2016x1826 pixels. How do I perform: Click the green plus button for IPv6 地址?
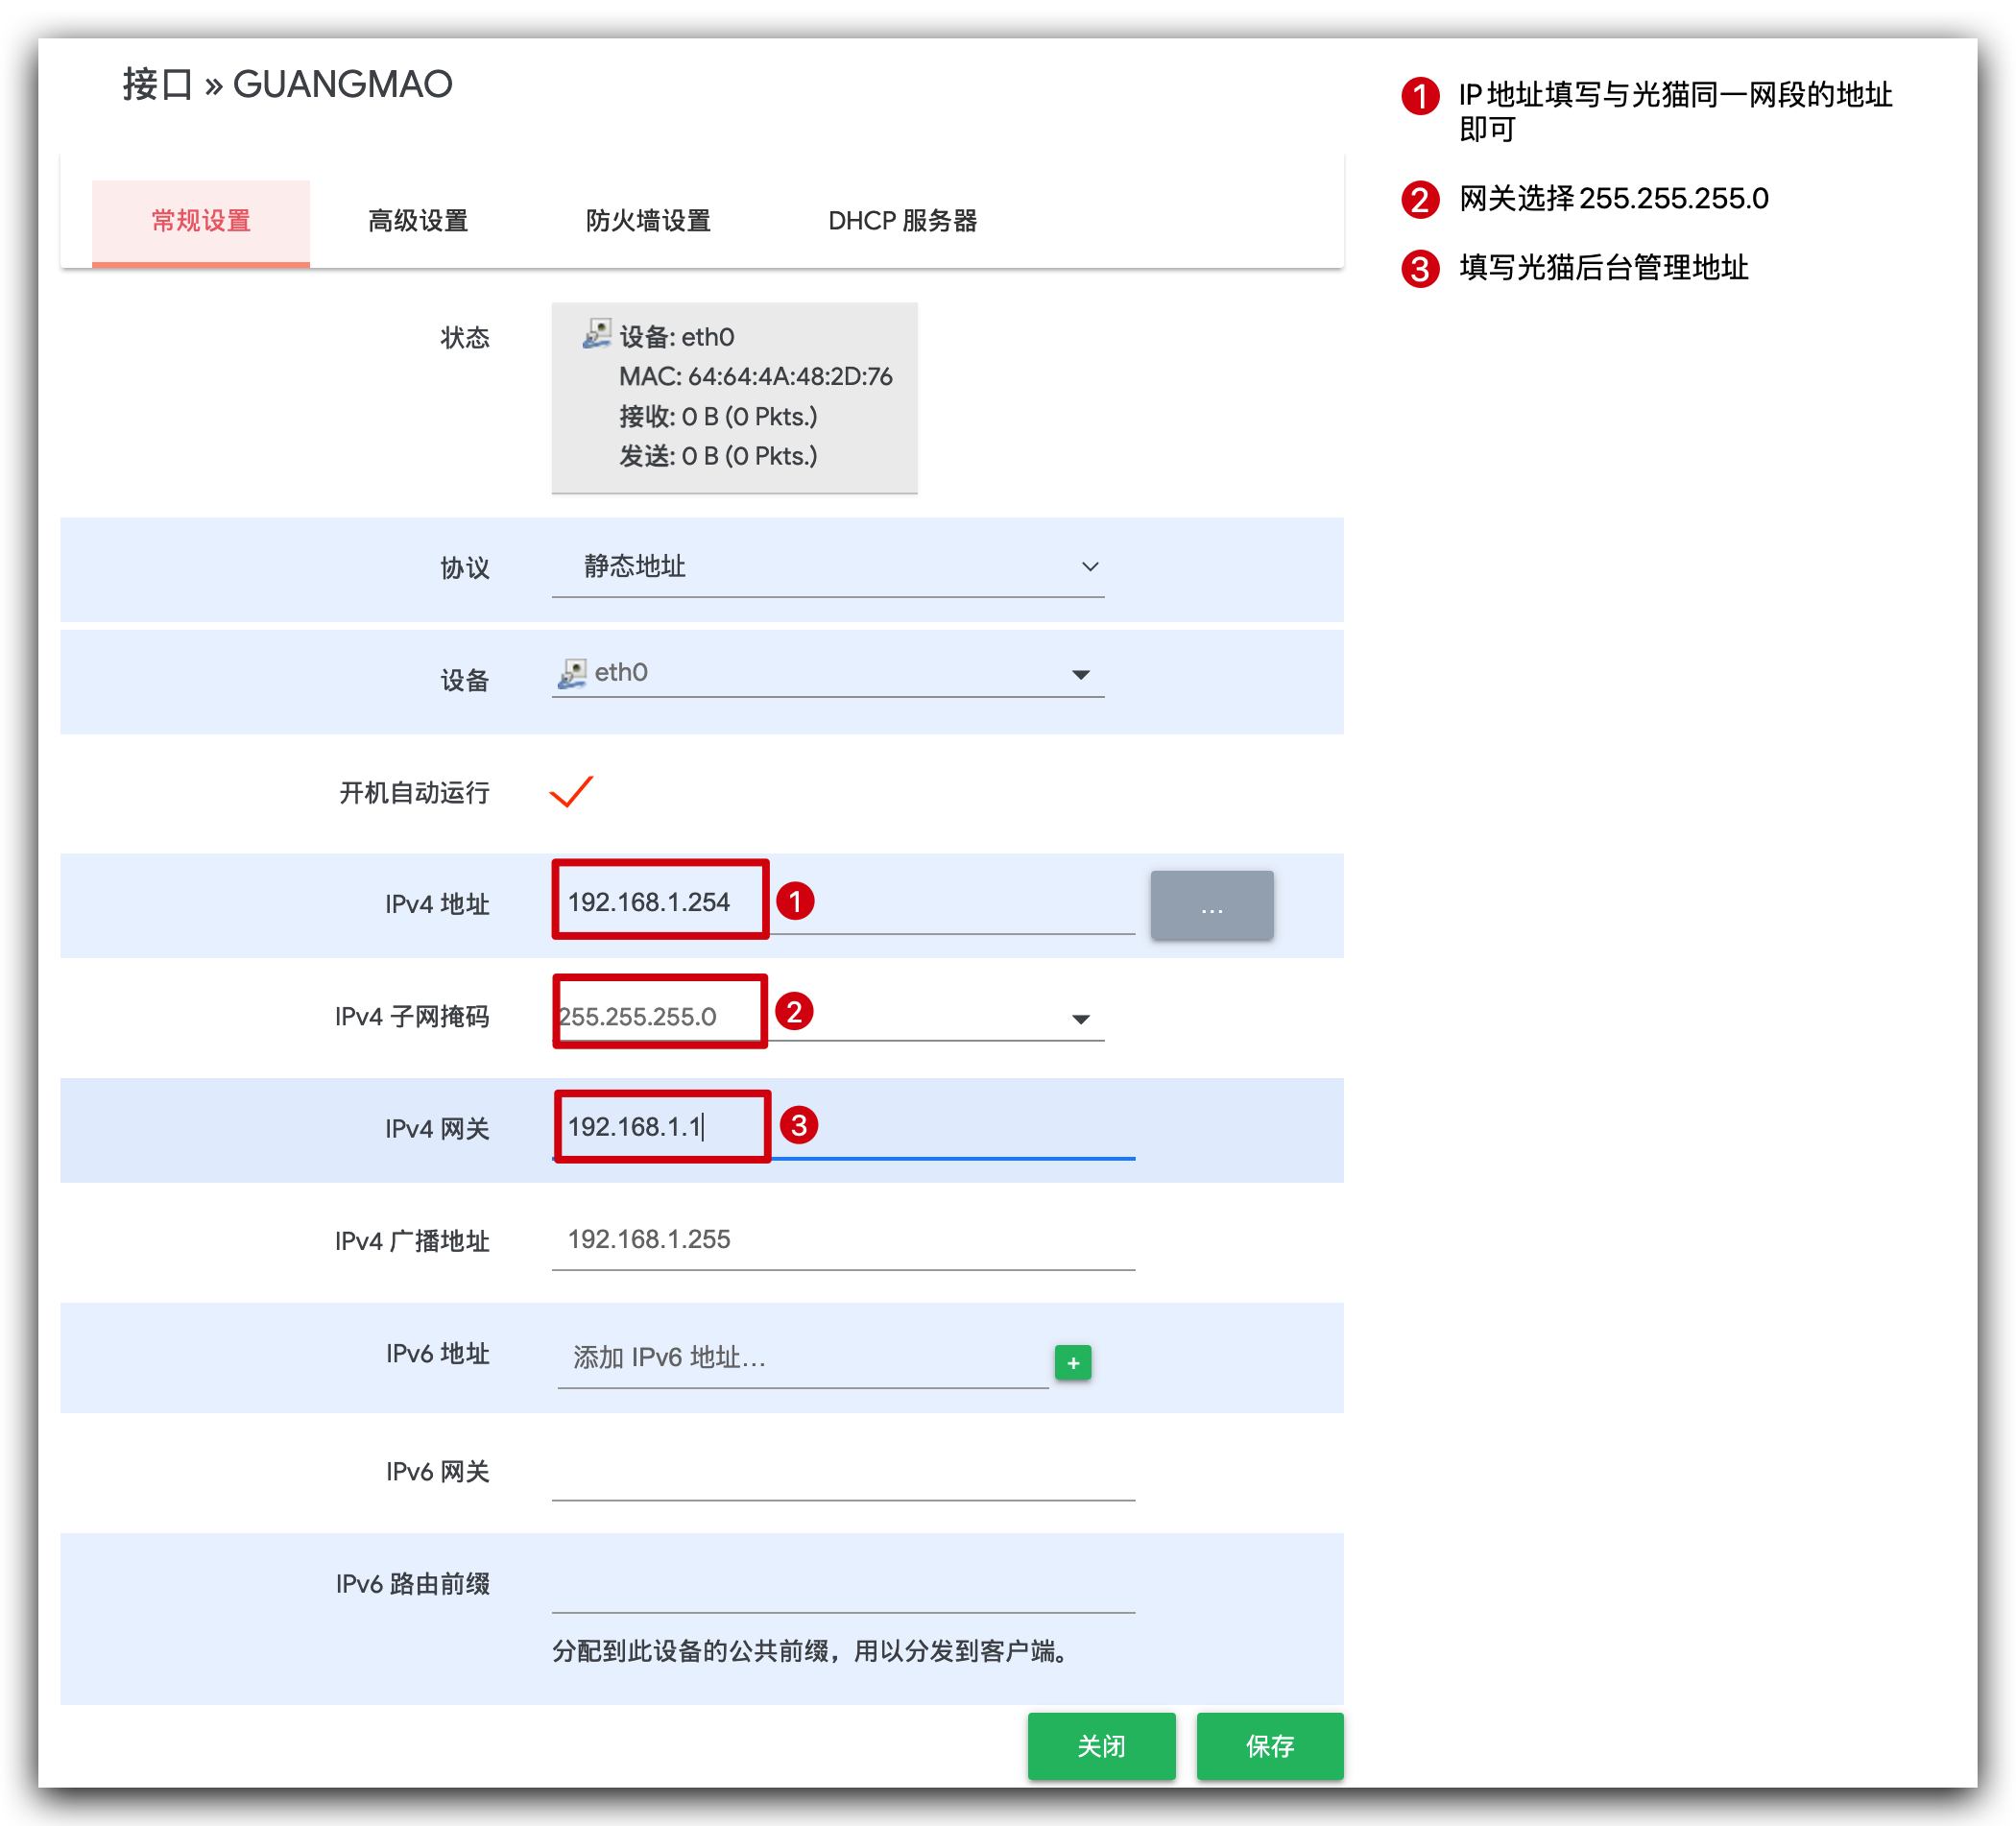pos(1073,1362)
